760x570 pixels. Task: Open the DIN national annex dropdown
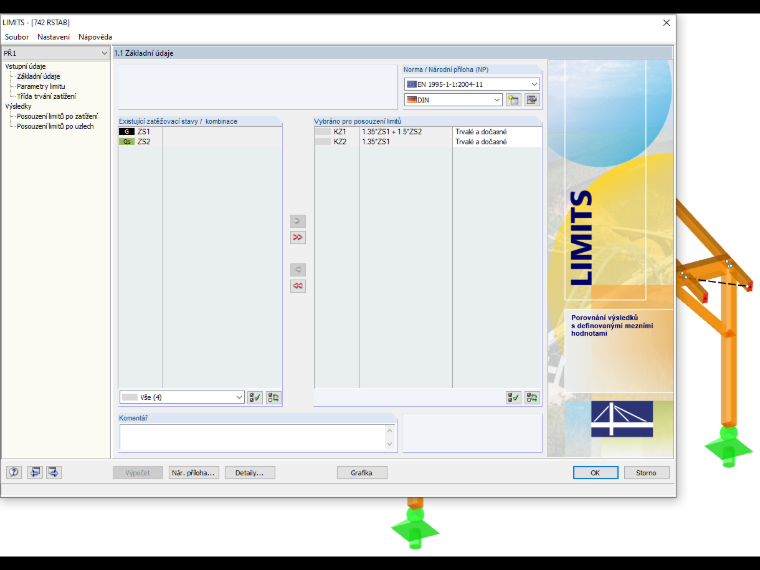coord(453,100)
